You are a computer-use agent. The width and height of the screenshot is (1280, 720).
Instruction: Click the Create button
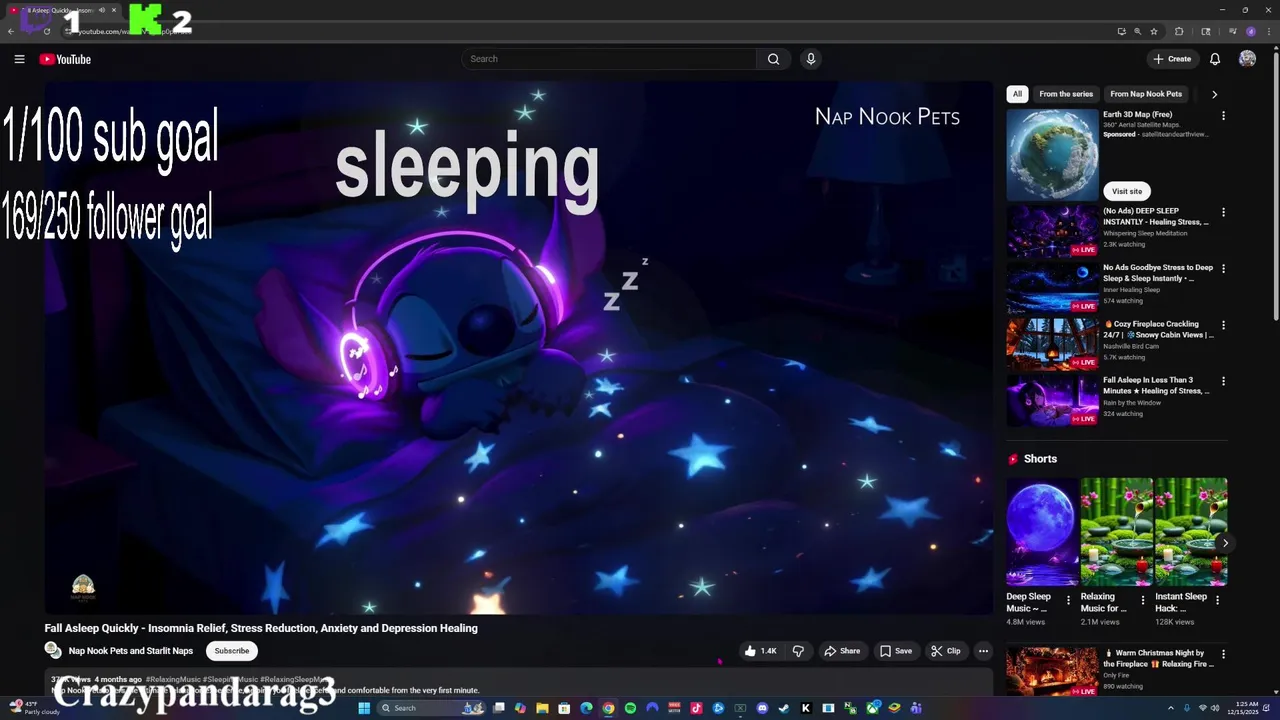click(x=1172, y=59)
